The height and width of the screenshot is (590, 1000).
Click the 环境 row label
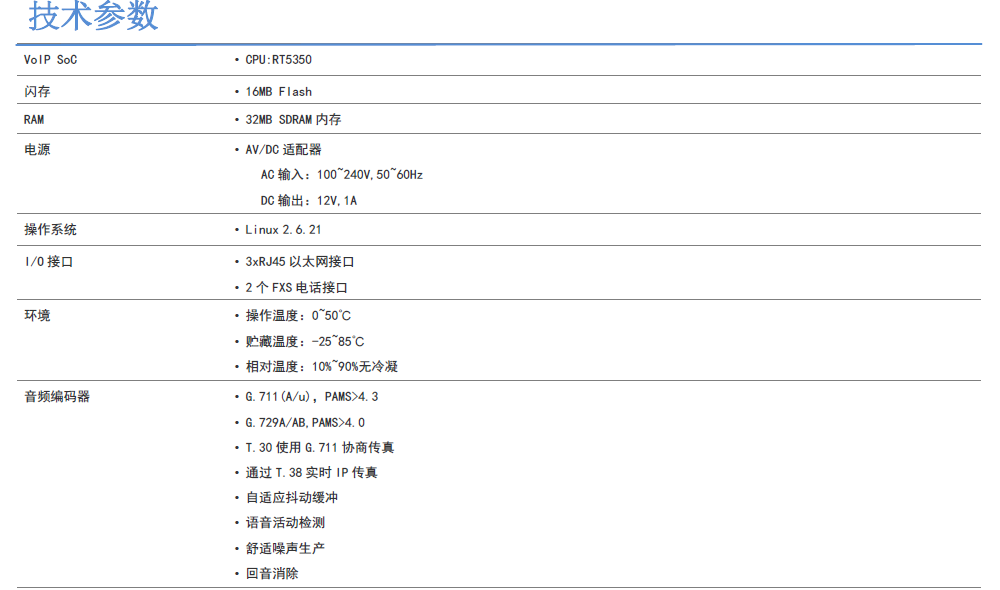tap(37, 316)
